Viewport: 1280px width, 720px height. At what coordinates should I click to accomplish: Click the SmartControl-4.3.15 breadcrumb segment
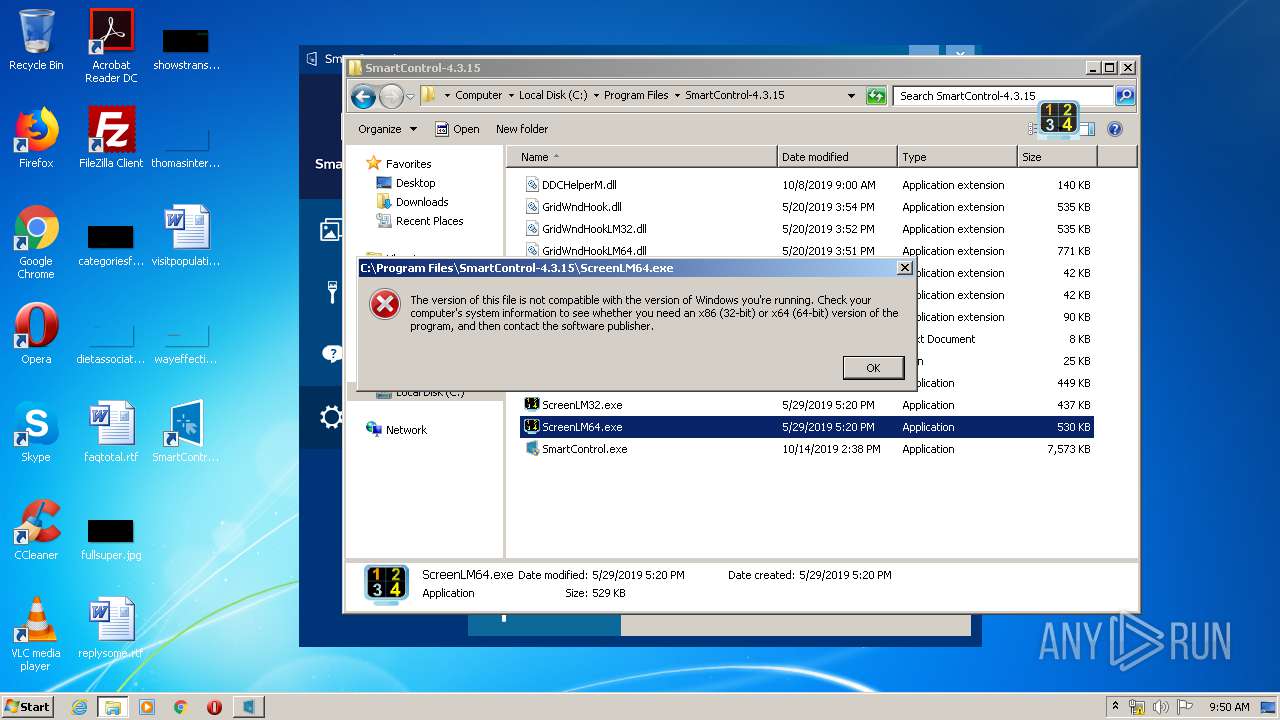(735, 96)
